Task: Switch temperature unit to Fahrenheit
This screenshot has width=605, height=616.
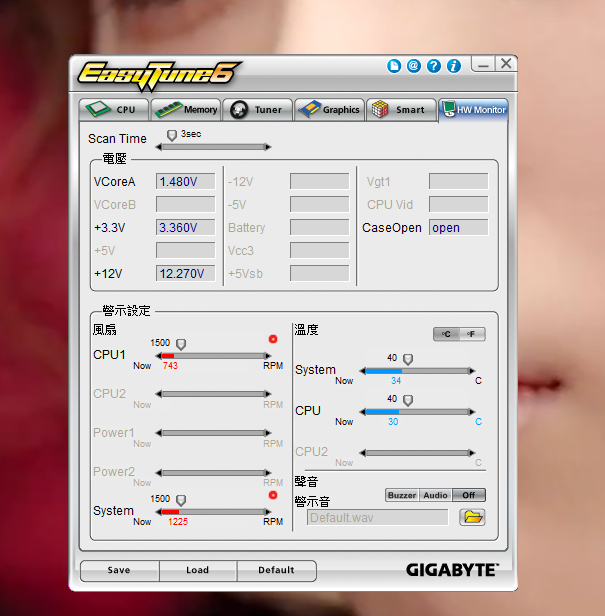Action: (472, 334)
